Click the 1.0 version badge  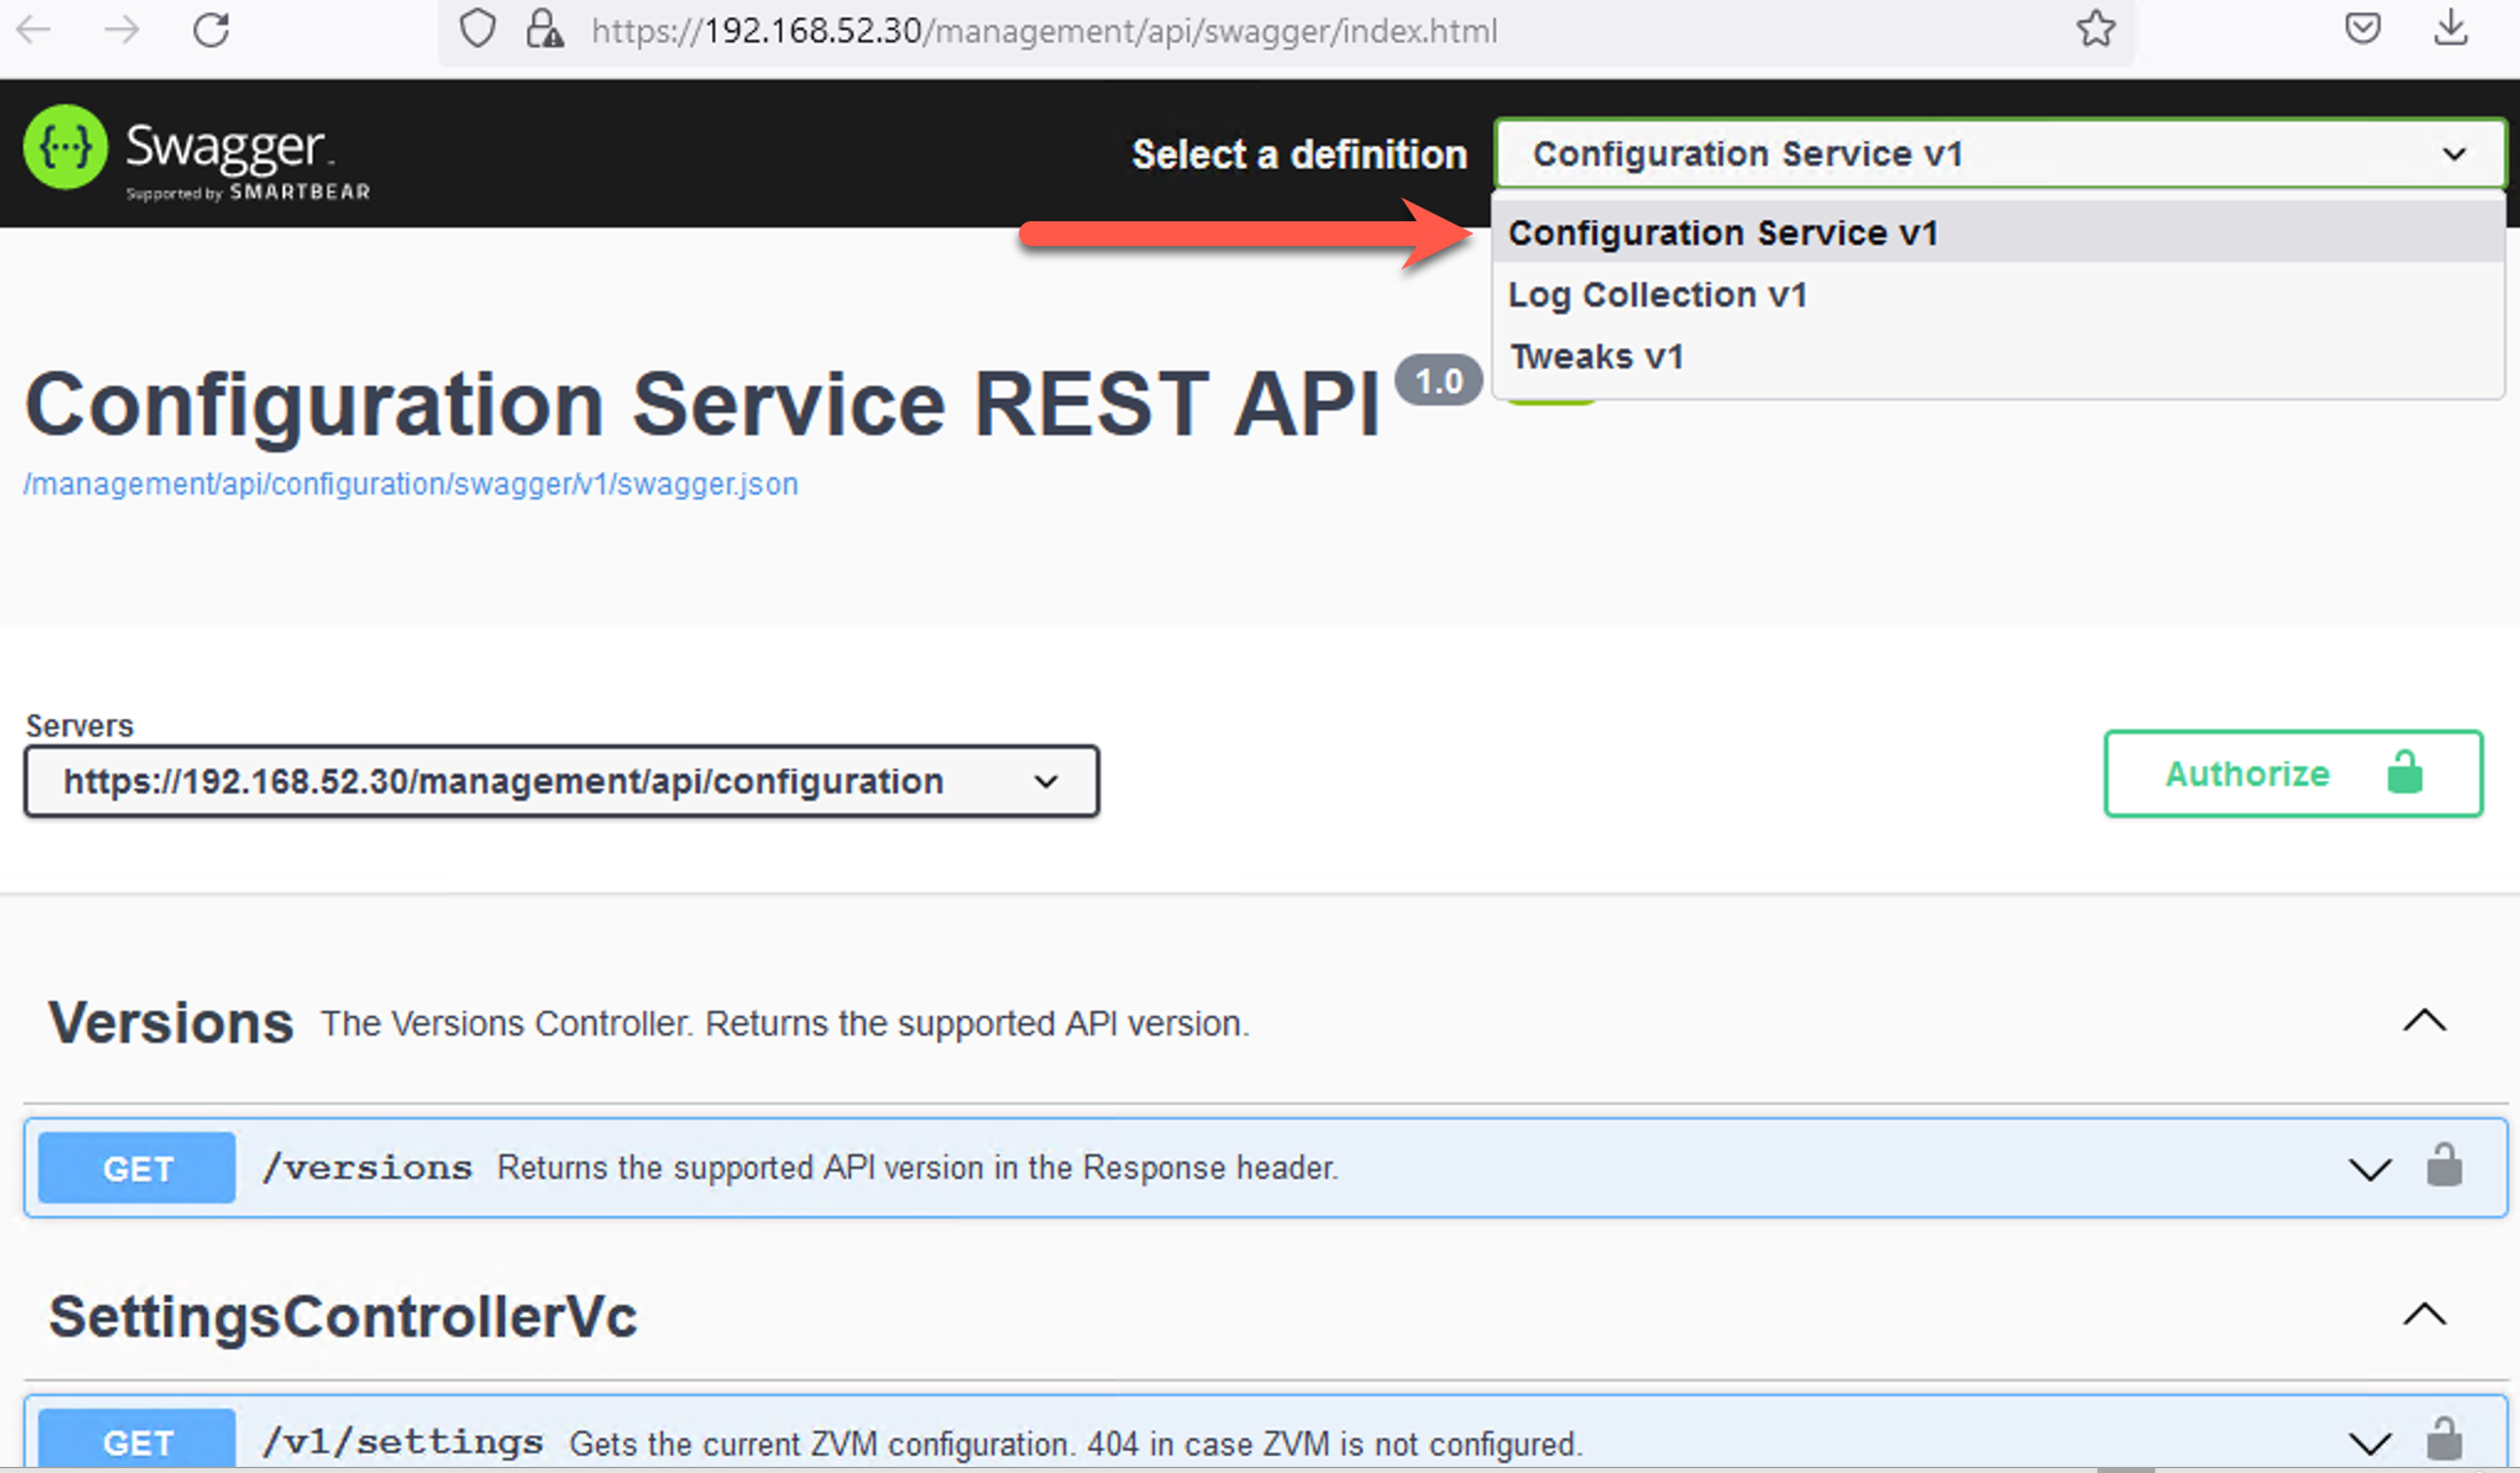[x=1438, y=381]
